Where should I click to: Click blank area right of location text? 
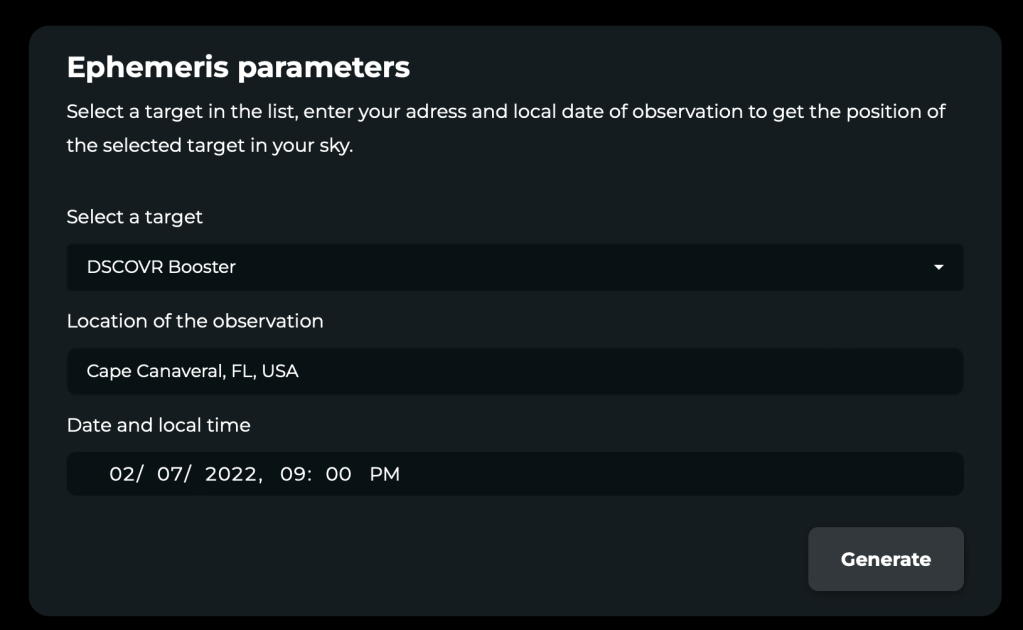[626, 371]
